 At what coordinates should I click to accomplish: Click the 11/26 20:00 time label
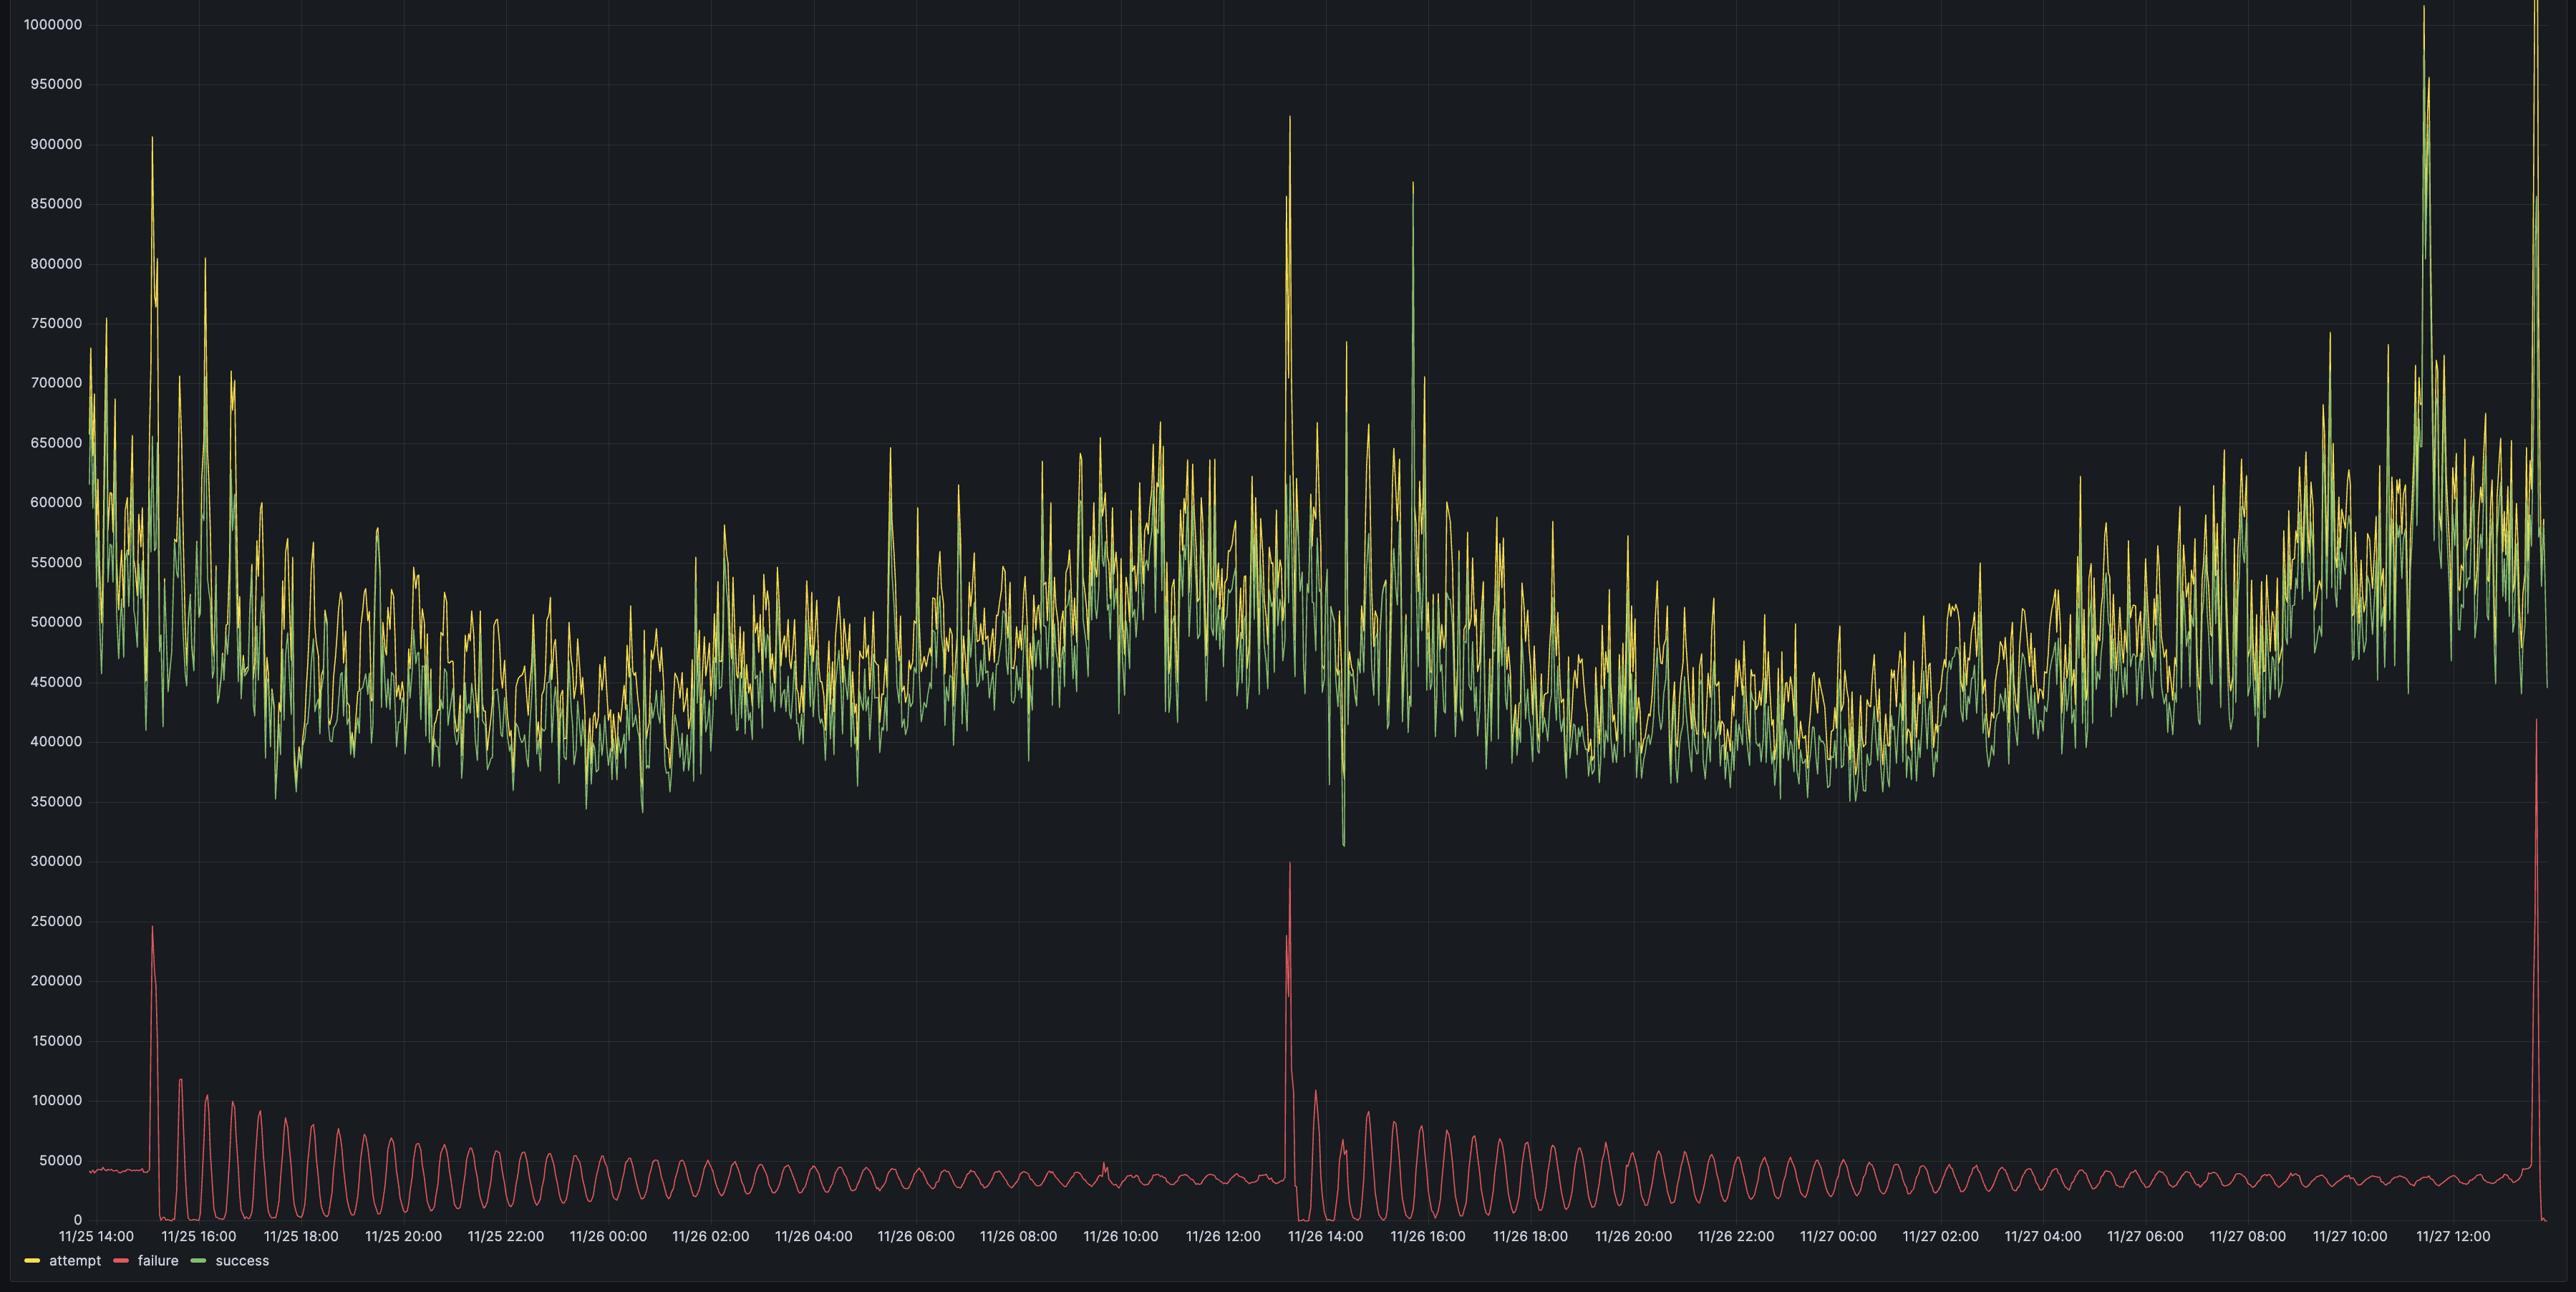pos(1633,1237)
